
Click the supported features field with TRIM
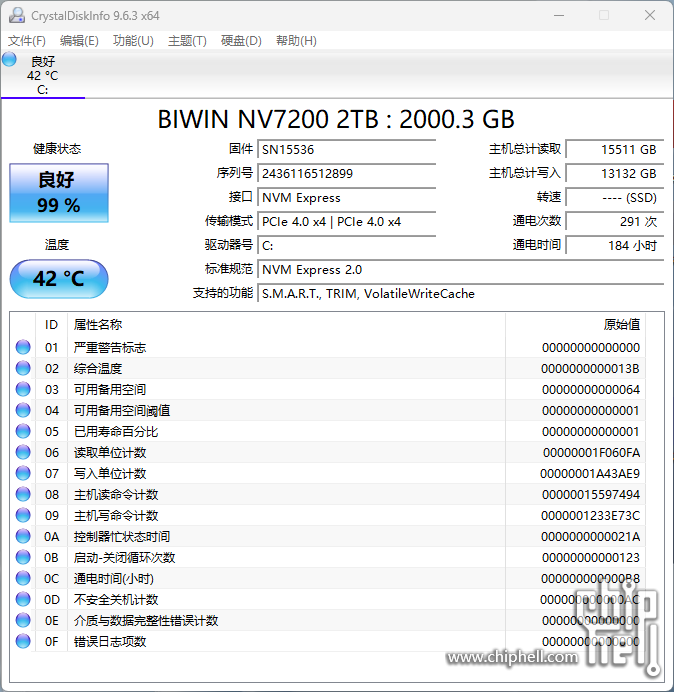[x=461, y=293]
